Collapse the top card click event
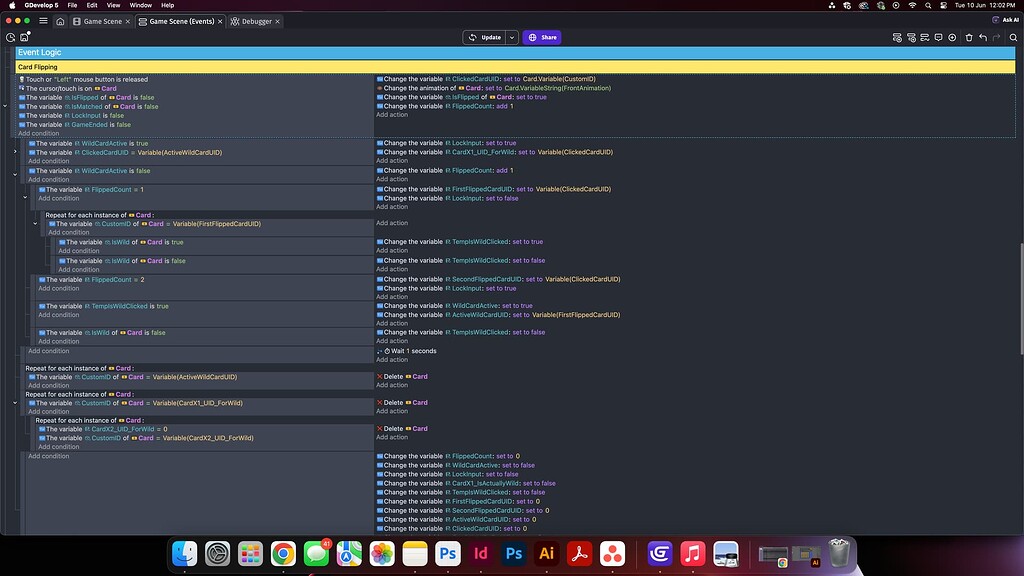The width and height of the screenshot is (1024, 576). 5,106
